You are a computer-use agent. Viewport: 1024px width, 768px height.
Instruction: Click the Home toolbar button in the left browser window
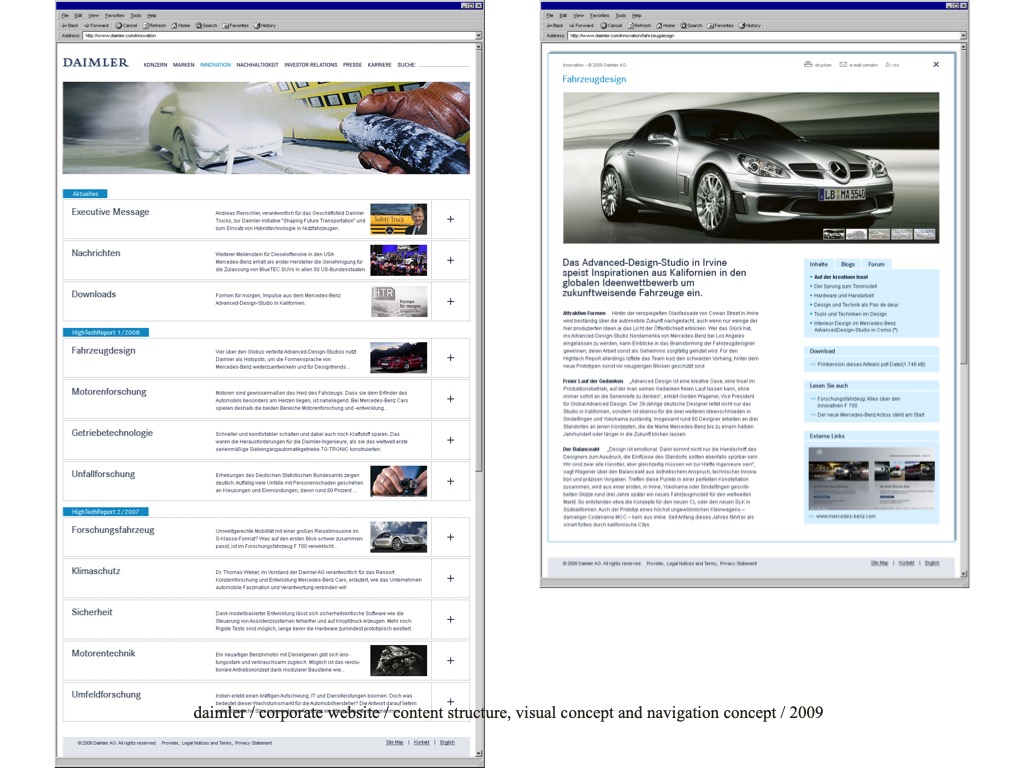click(180, 25)
